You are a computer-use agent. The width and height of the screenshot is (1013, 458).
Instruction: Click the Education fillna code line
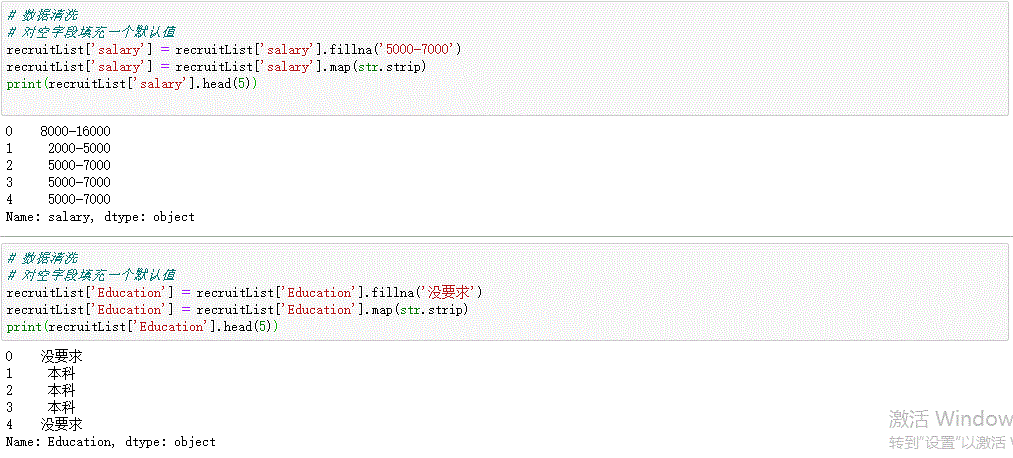[x=244, y=292]
